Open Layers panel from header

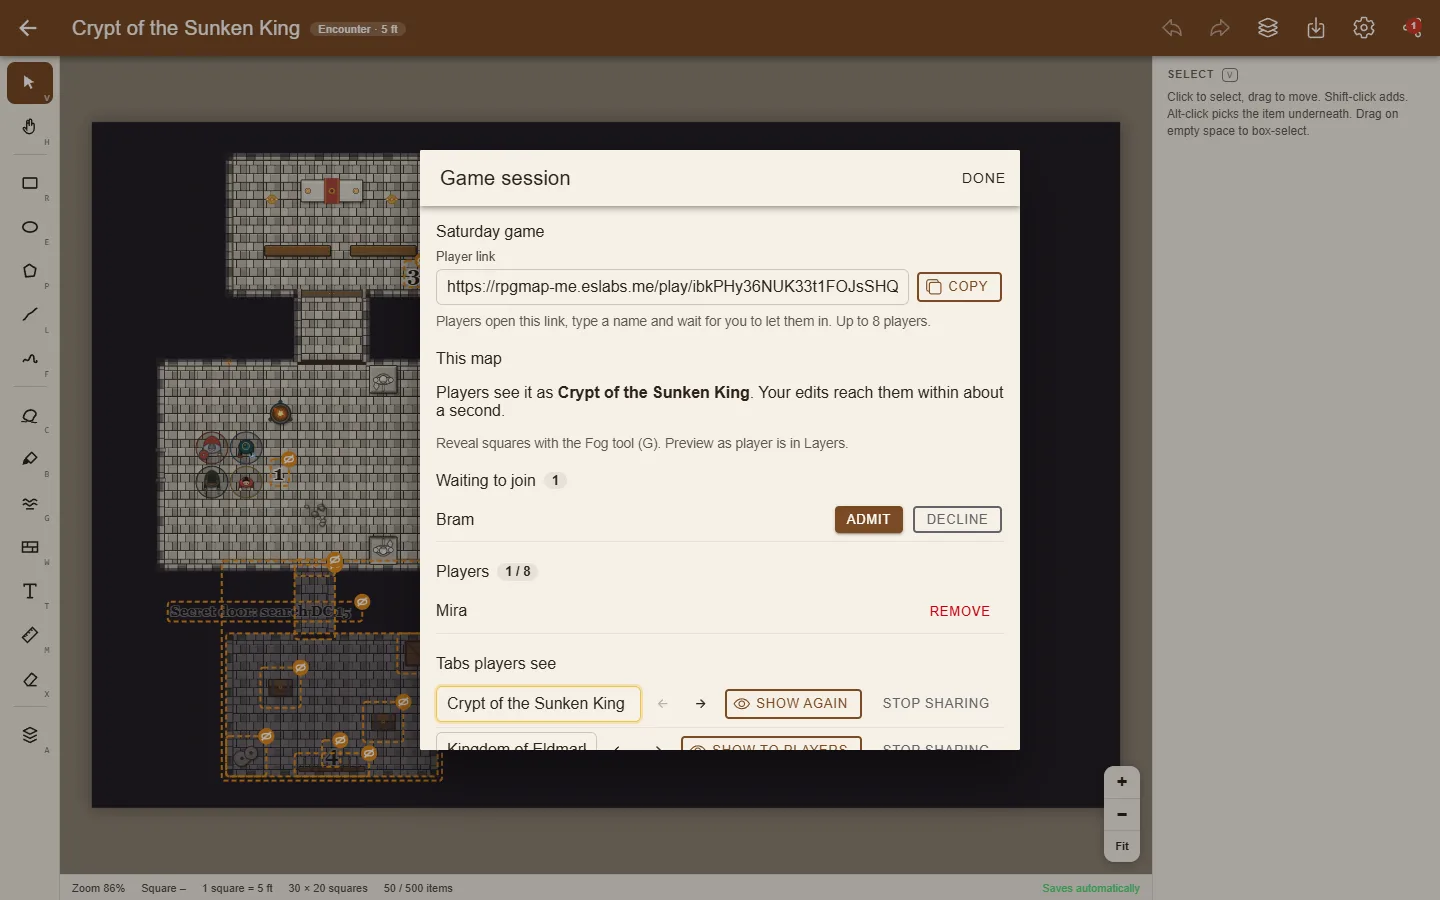pyautogui.click(x=1268, y=28)
